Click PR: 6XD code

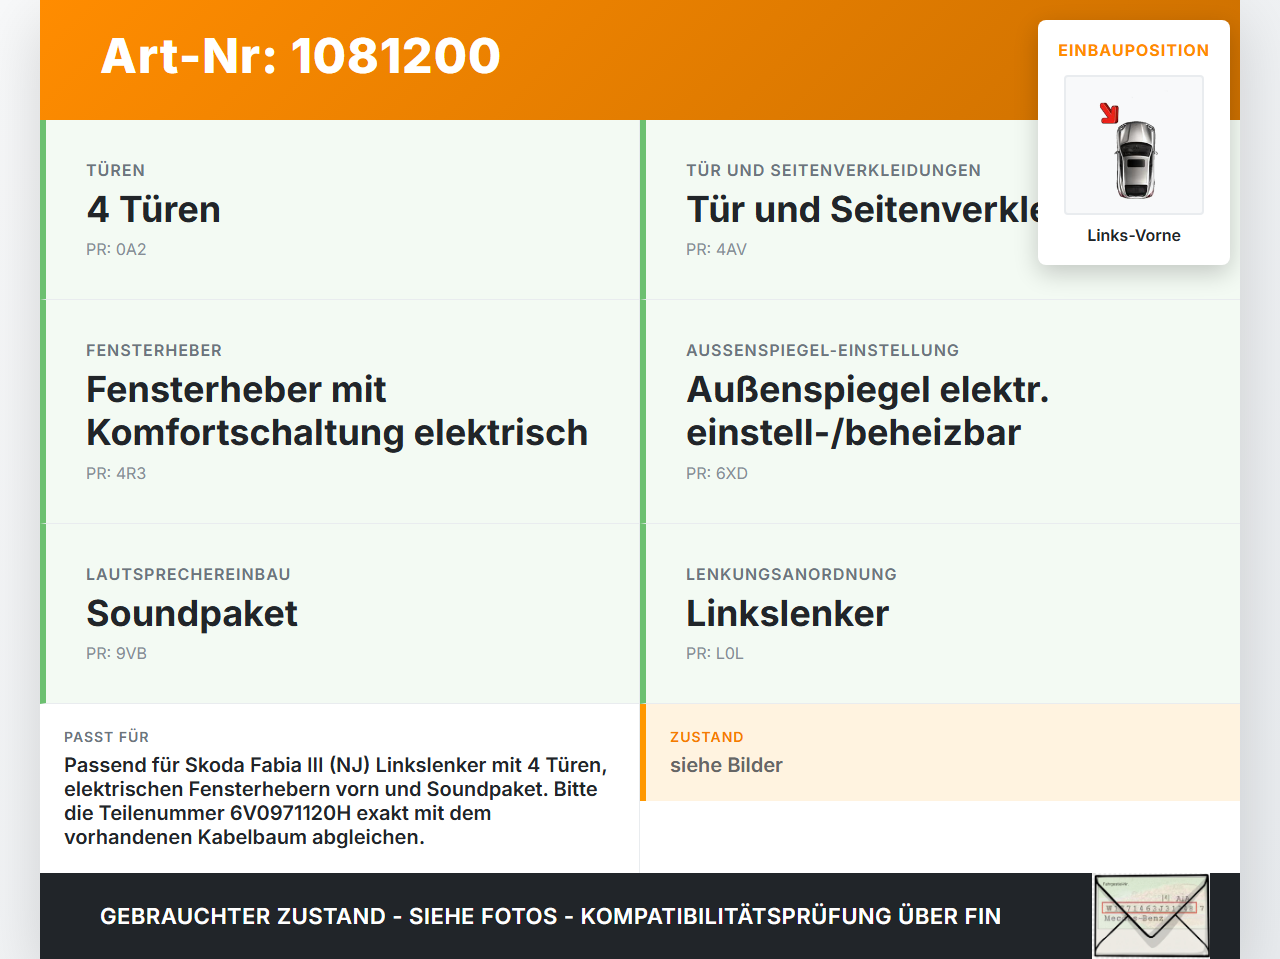click(x=717, y=473)
